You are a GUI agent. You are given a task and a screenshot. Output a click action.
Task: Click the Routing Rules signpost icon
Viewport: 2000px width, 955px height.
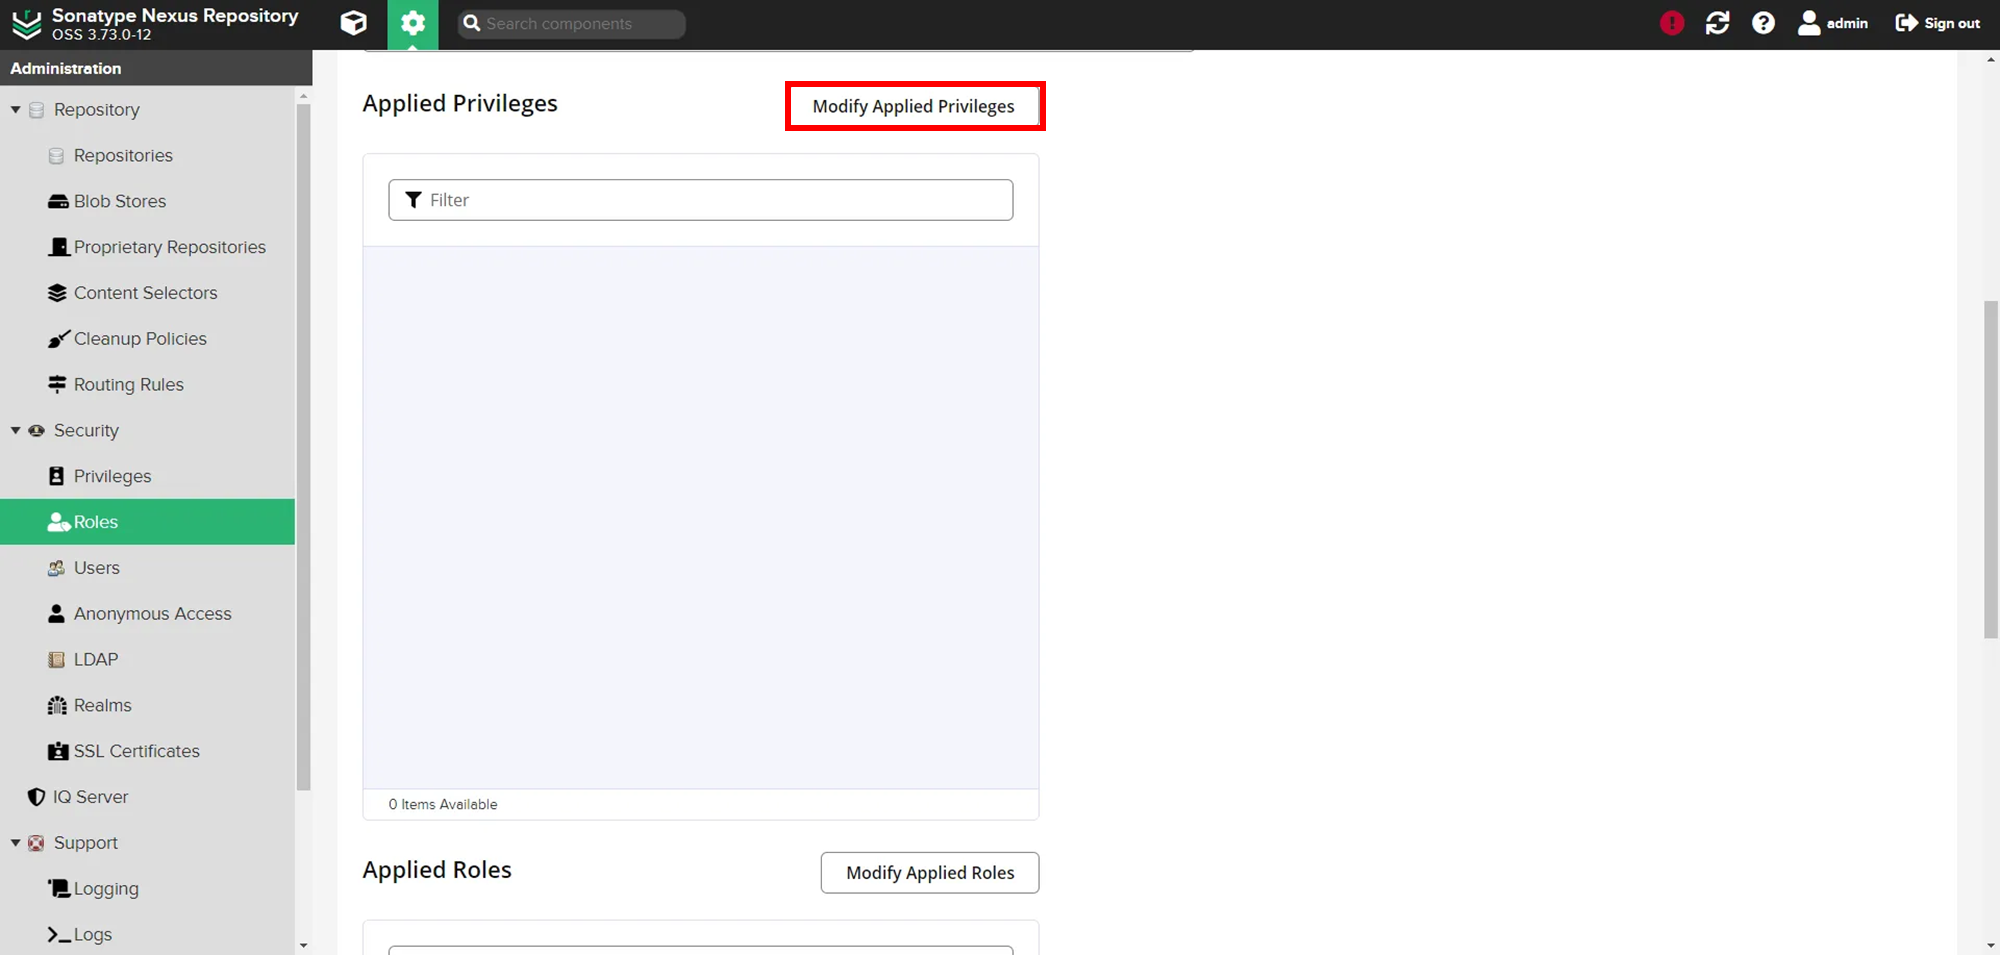click(x=57, y=385)
